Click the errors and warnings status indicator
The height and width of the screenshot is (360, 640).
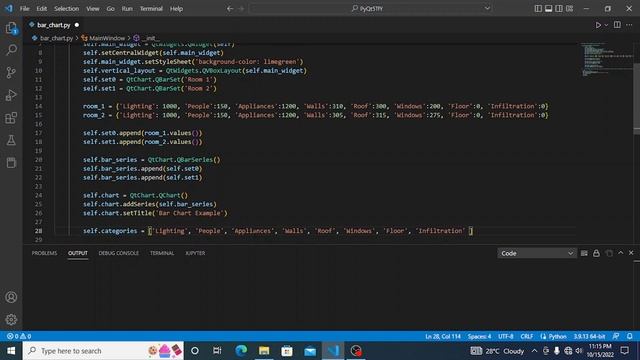(19, 336)
